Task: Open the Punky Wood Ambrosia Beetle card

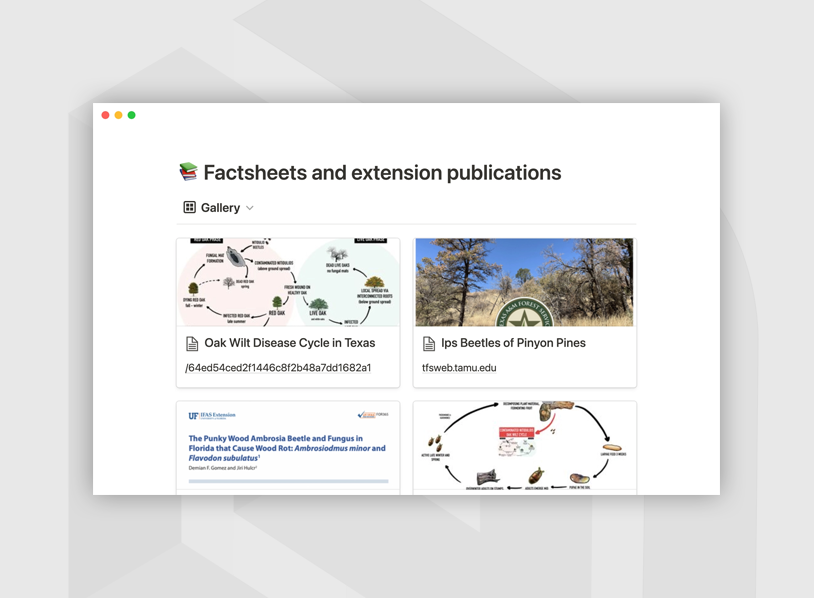Action: pos(288,448)
